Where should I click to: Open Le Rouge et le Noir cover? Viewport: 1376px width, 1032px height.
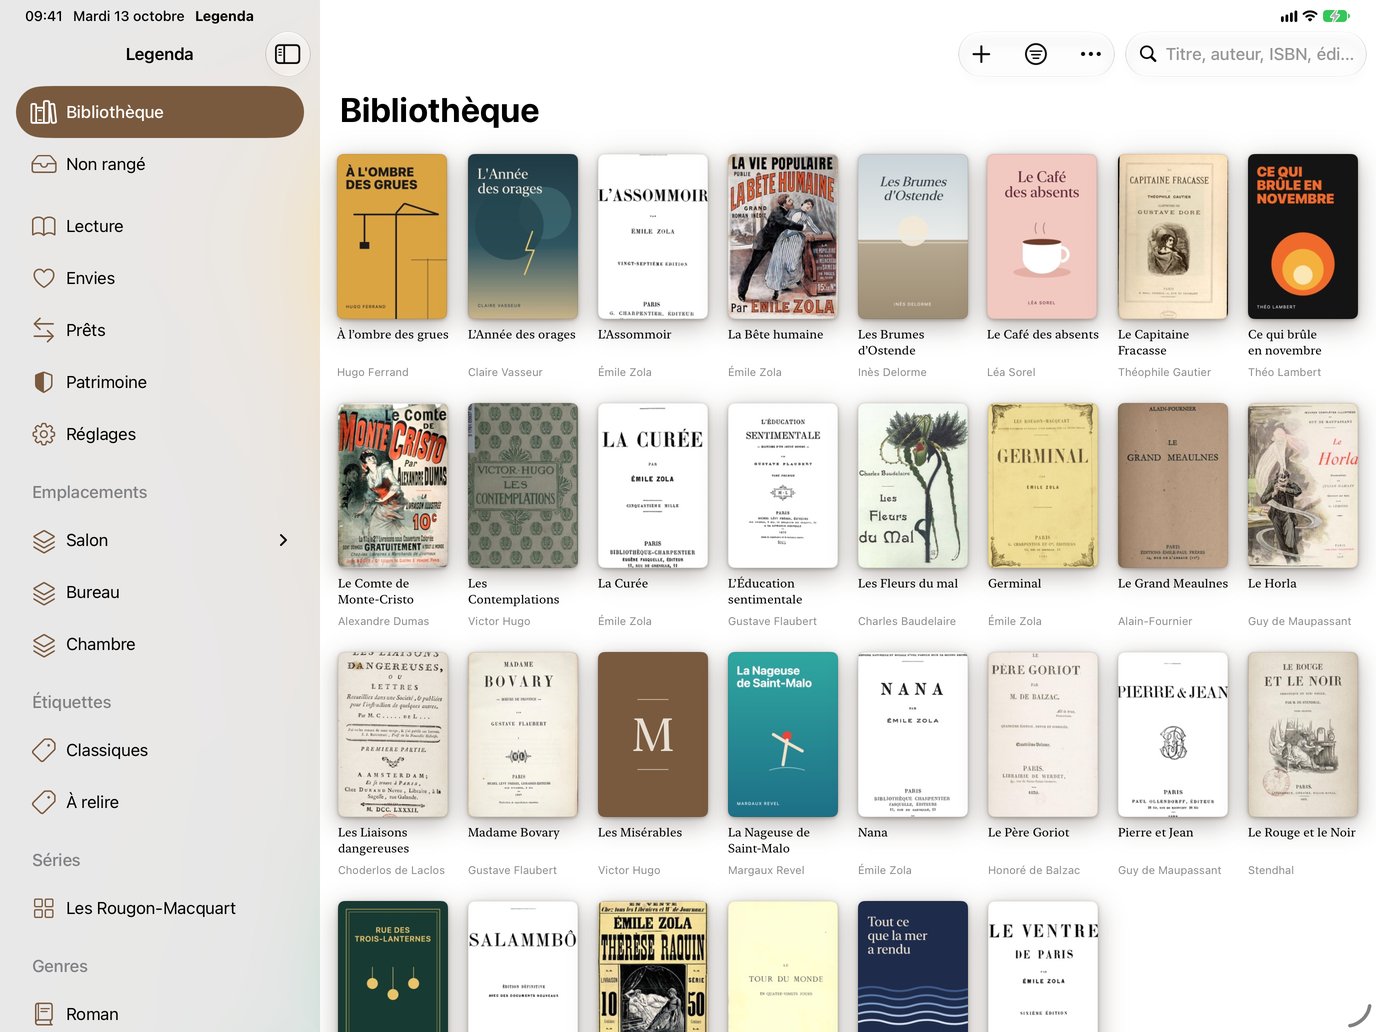(x=1303, y=734)
